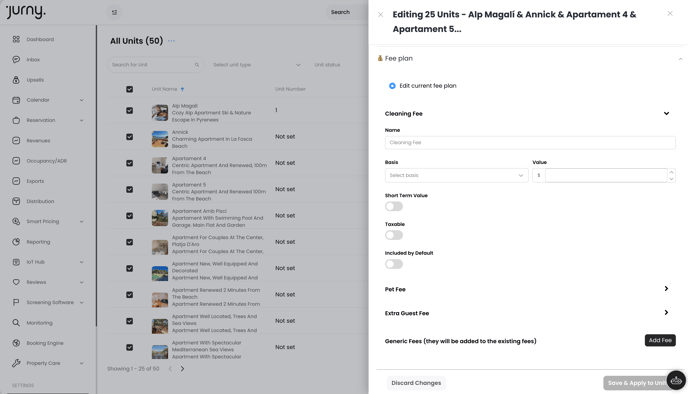This screenshot has height=394, width=688.
Task: Open the Select basis dropdown
Action: (x=456, y=175)
